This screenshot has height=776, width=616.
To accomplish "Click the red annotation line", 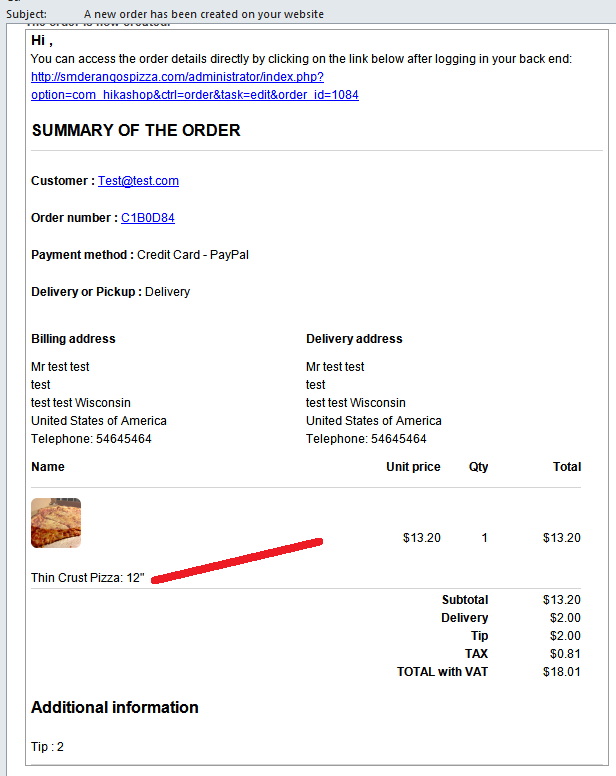I will coord(238,560).
